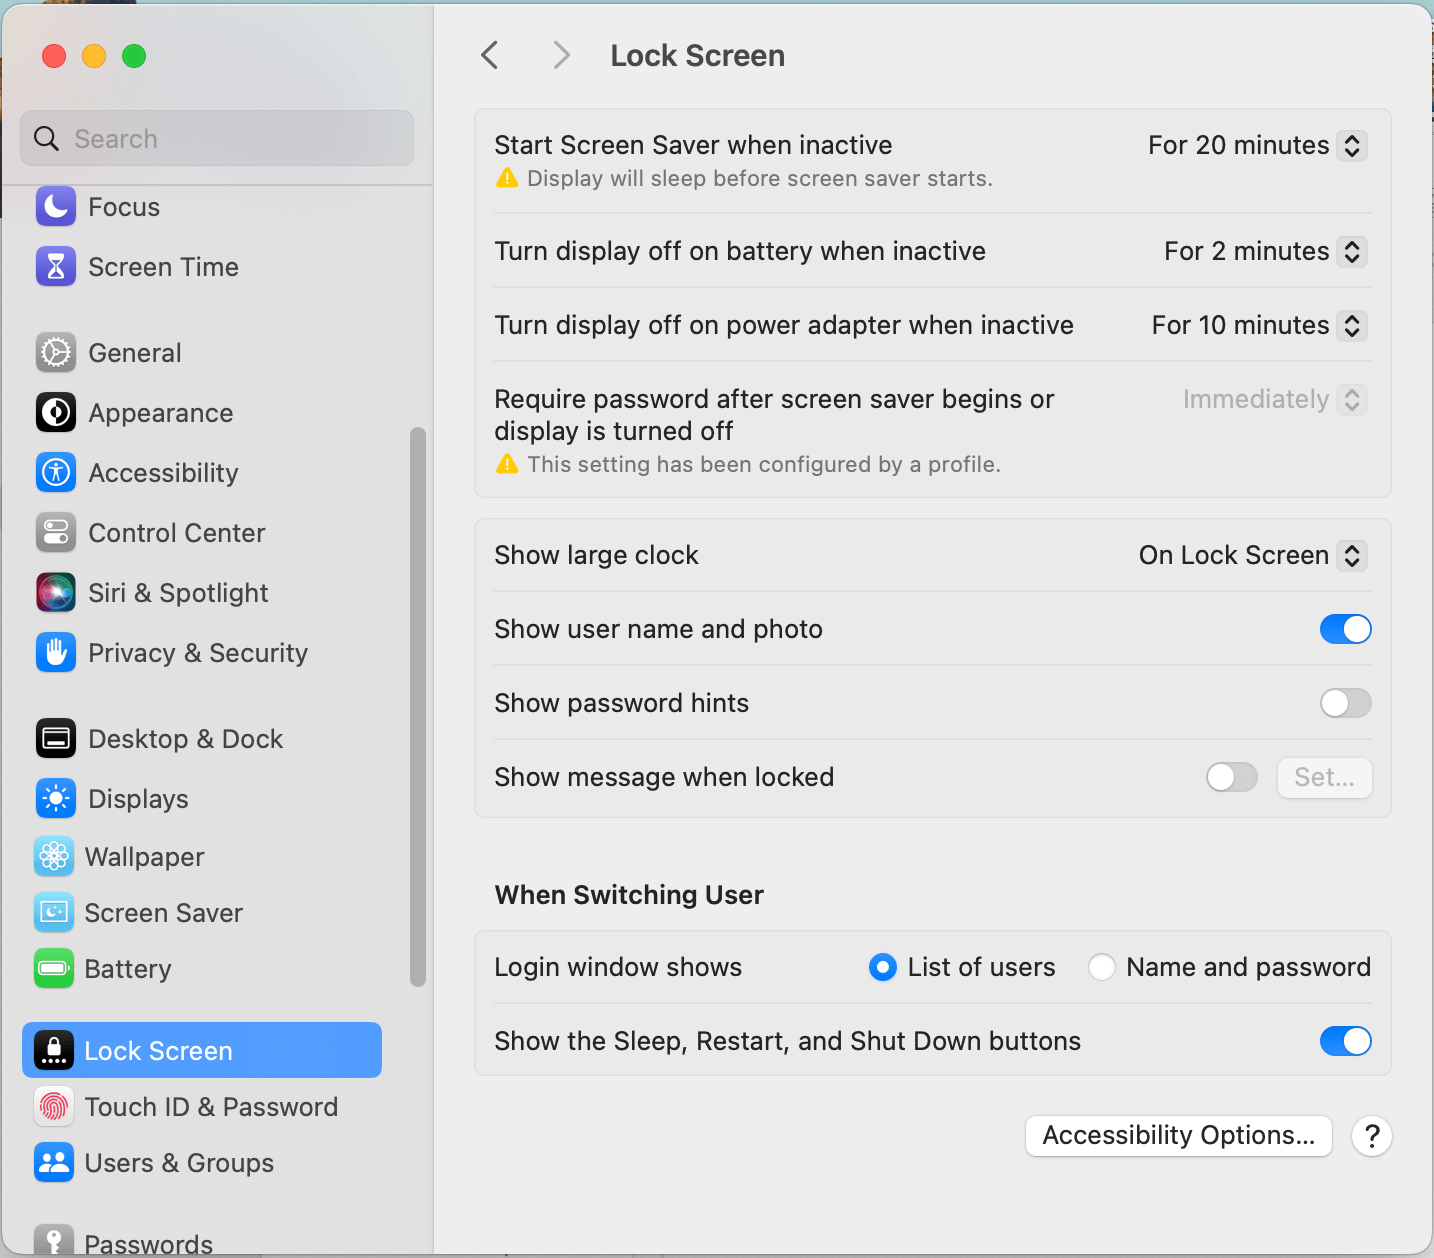Open the Focus moon icon in sidebar
Viewport: 1434px width, 1258px height.
[x=56, y=207]
